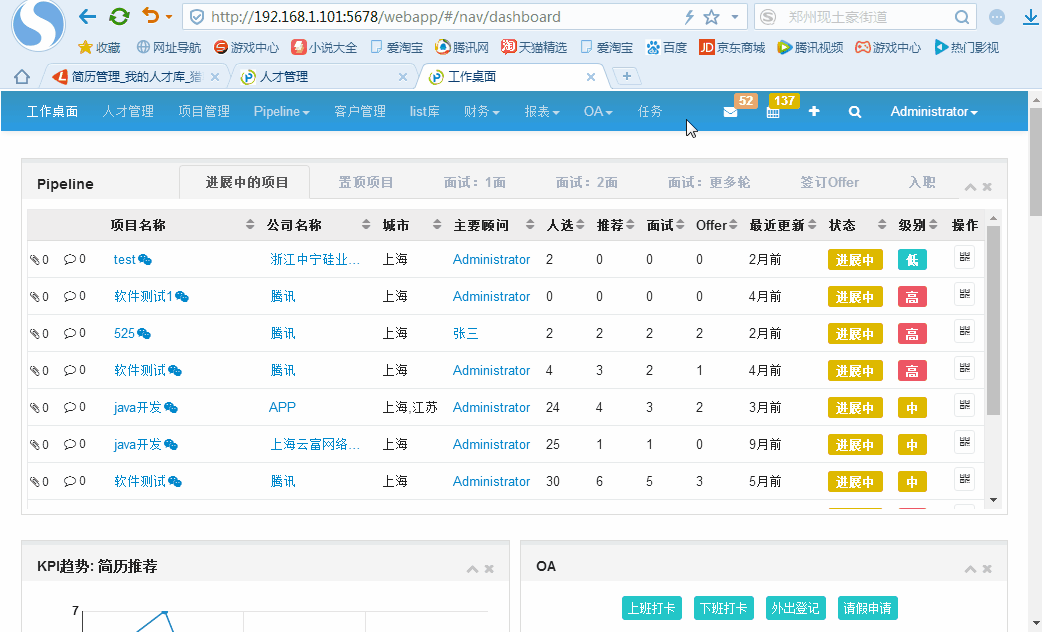Viewport: 1042px width, 632px height.
Task: Open list库 in navbar
Action: (424, 112)
